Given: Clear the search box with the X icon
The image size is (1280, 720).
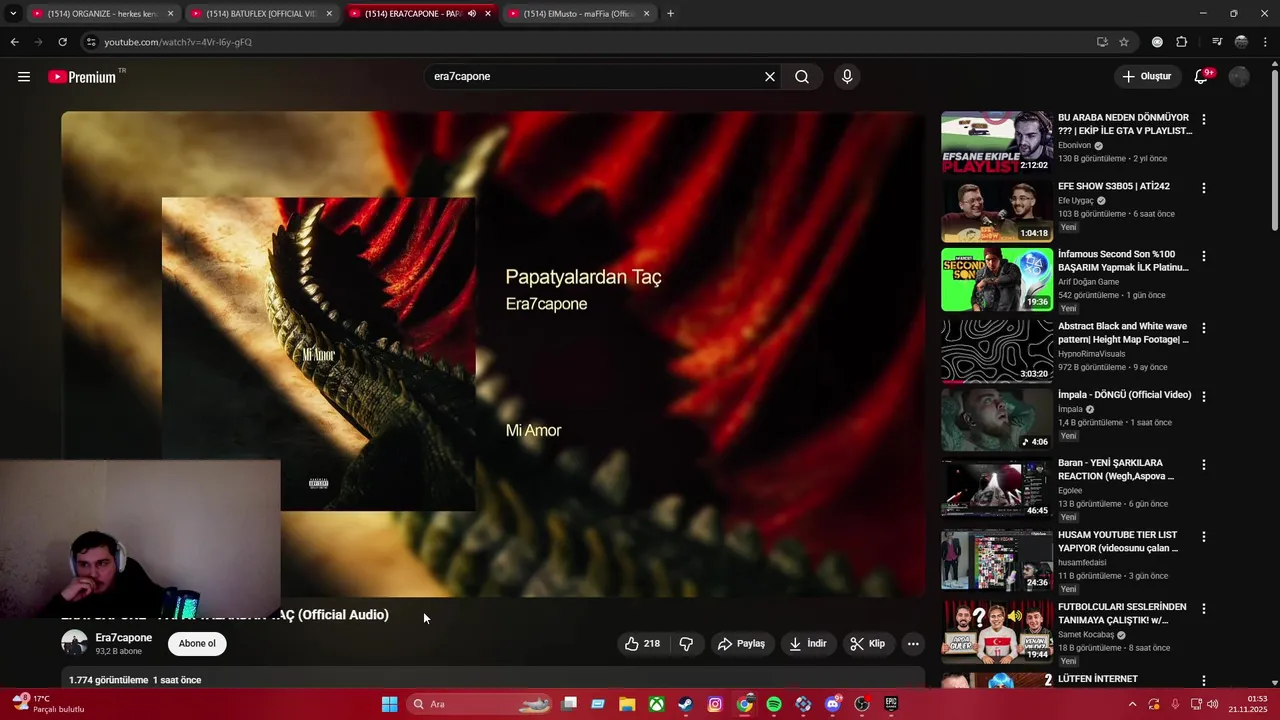Looking at the screenshot, I should (770, 77).
